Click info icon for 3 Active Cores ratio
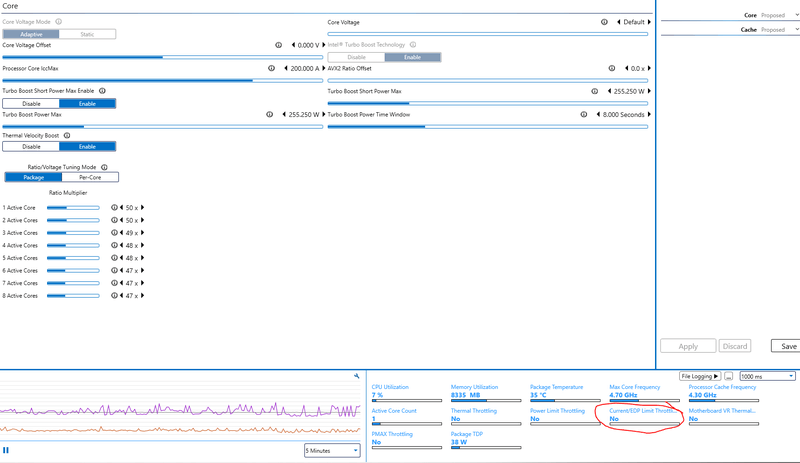The image size is (800, 463). [x=114, y=233]
